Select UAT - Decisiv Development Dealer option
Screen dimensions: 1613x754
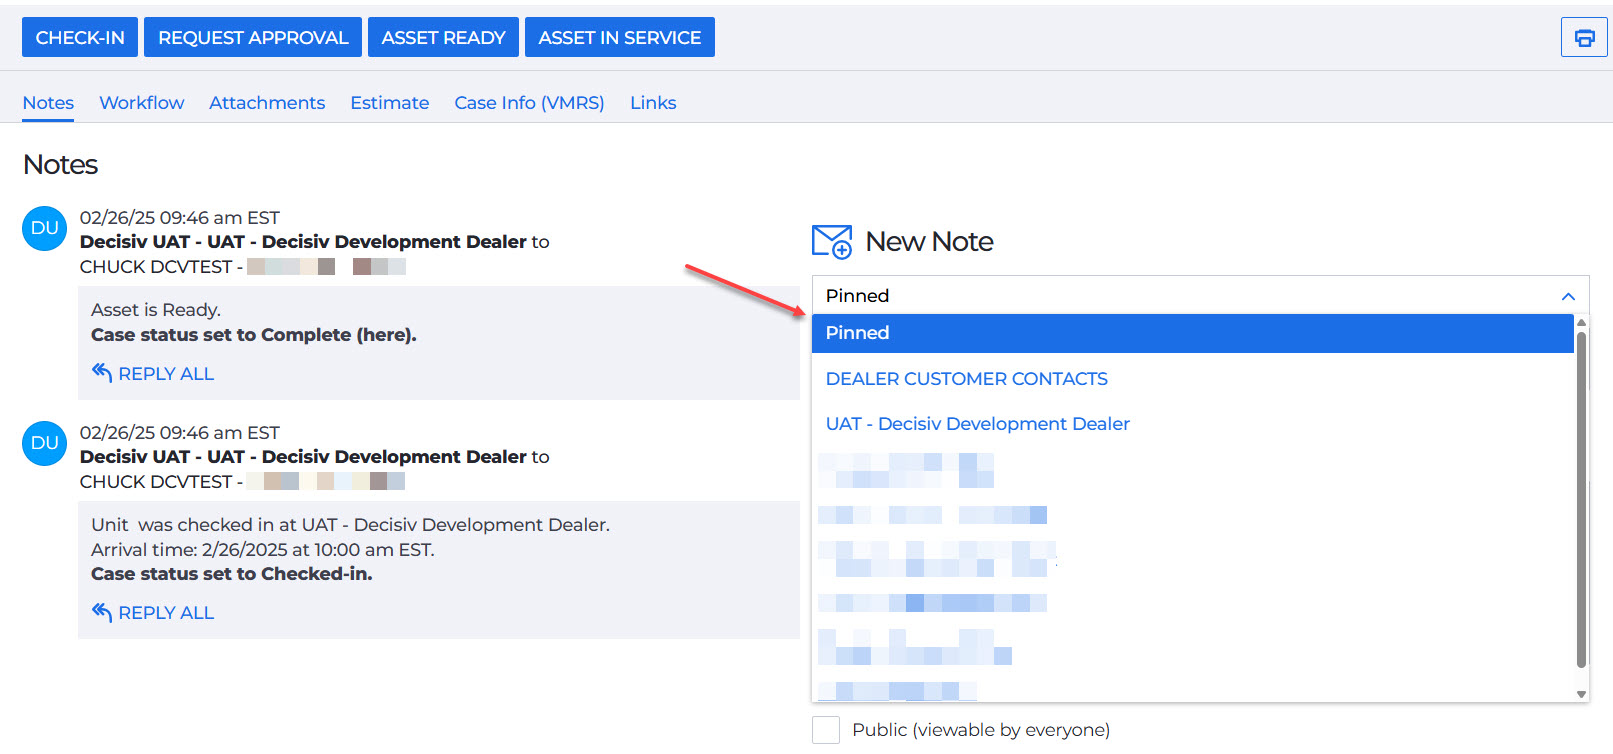pyautogui.click(x=977, y=424)
